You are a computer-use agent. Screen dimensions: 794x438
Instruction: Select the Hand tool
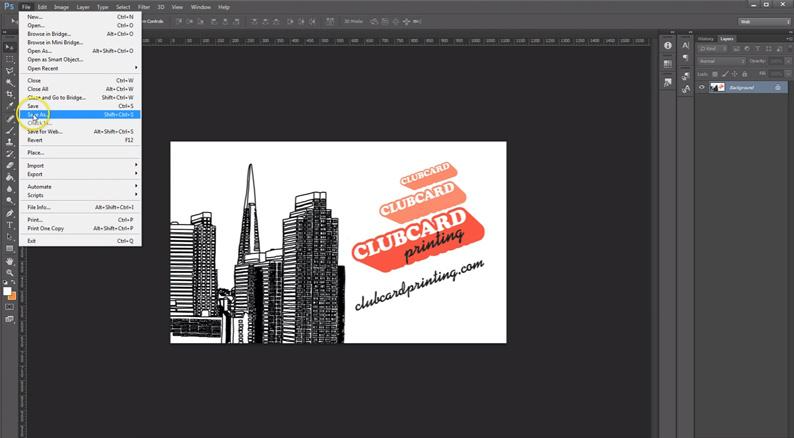[10, 261]
